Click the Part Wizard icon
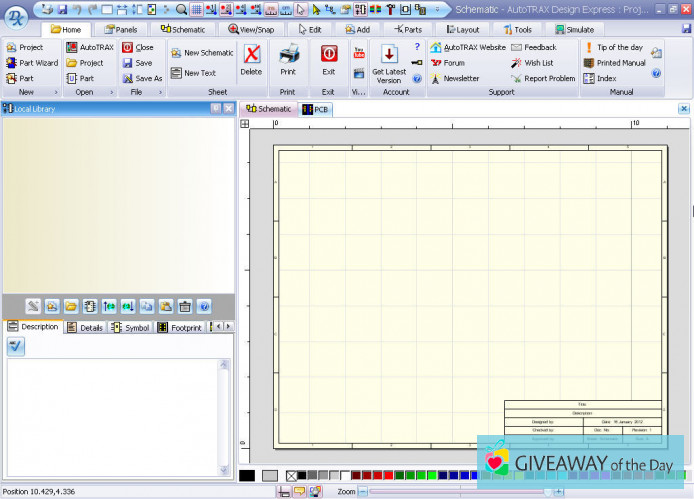The image size is (694, 499). [10, 63]
